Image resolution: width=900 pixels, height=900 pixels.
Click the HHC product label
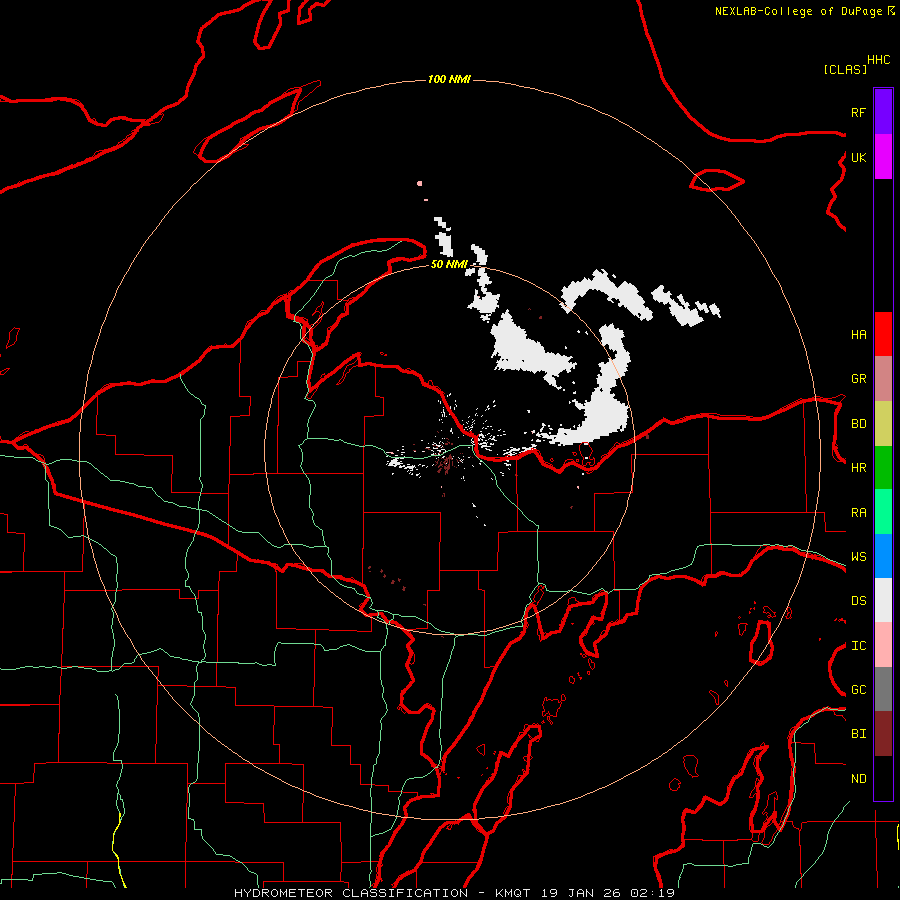coord(878,60)
